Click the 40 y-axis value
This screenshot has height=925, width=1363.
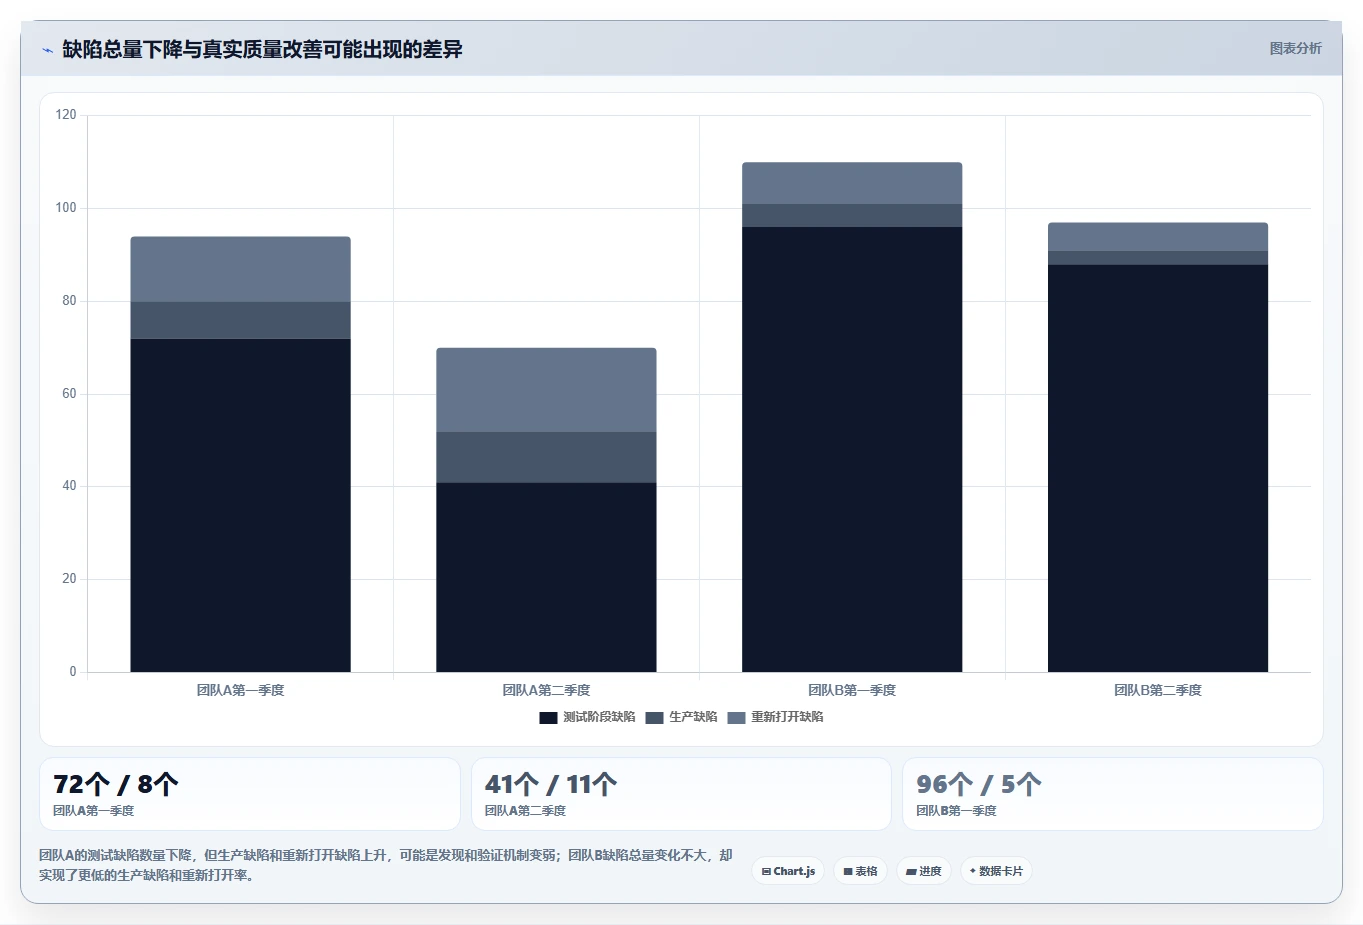(69, 486)
